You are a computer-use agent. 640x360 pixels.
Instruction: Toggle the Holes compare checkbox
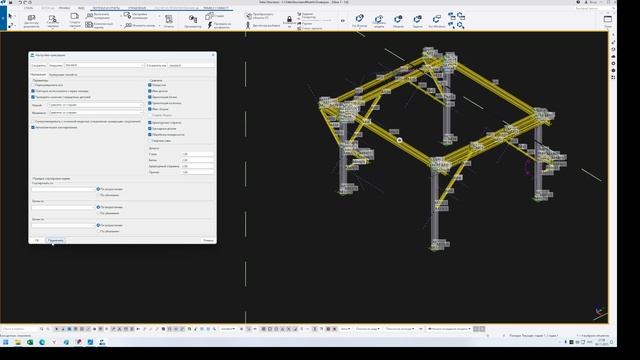coord(150,85)
